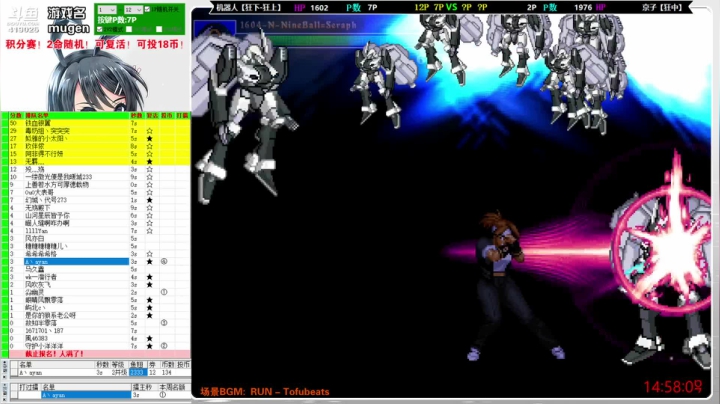The width and height of the screenshot is (720, 404).
Task: Click the circled number in the 守护小洋洋洋 row
Action: (x=164, y=346)
